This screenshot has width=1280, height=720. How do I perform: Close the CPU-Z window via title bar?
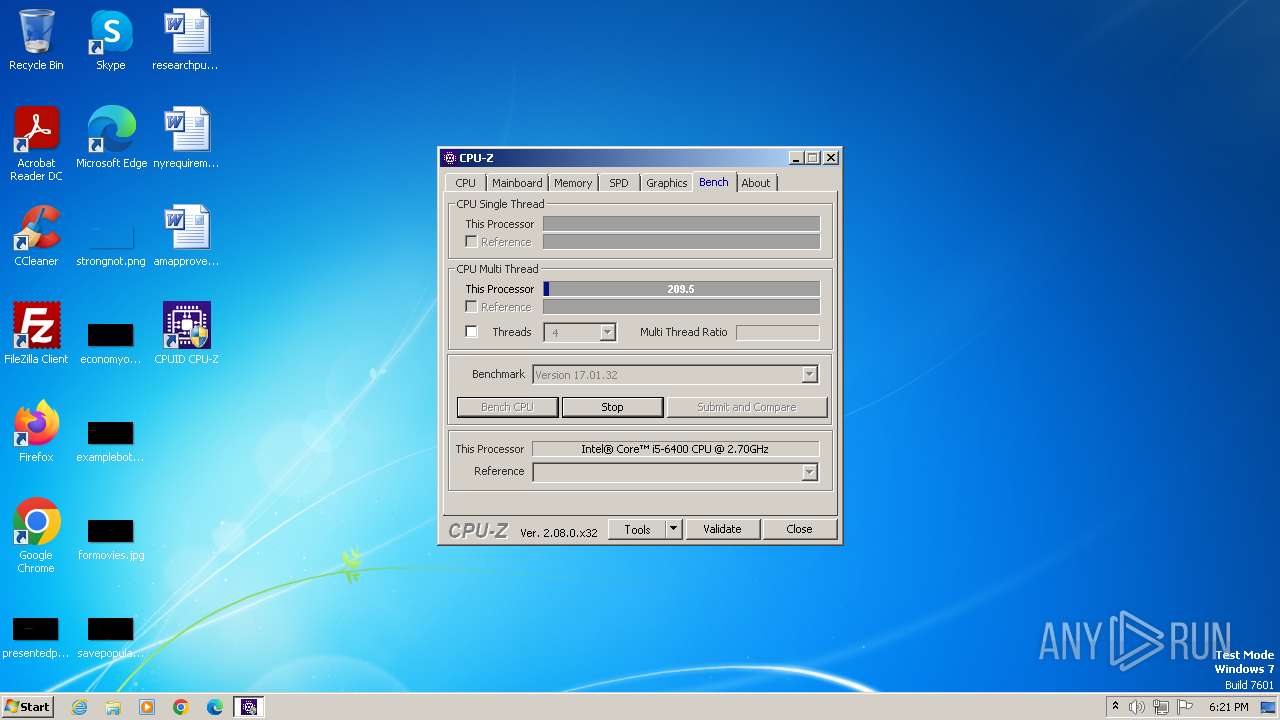click(x=831, y=158)
